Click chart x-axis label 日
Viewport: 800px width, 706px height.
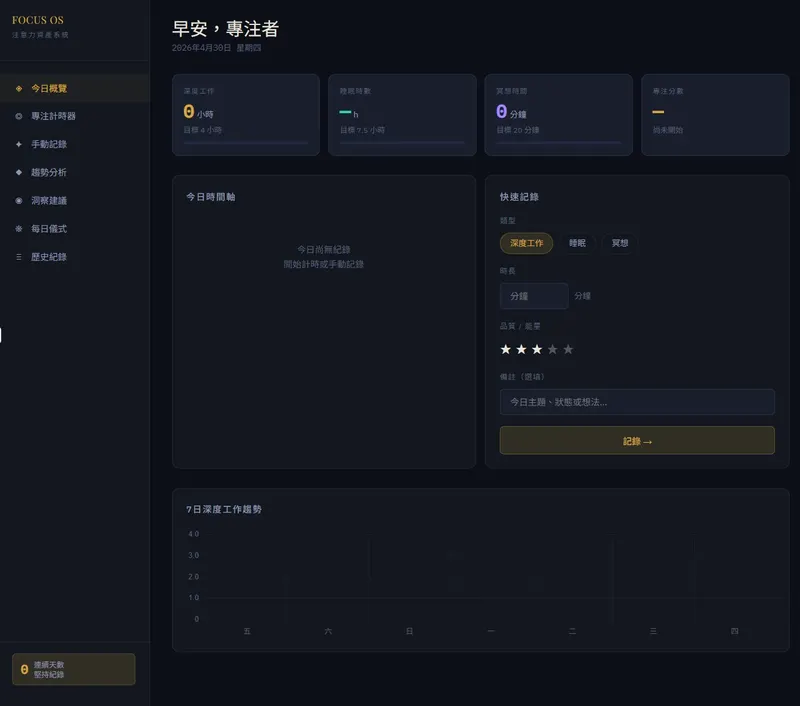409,632
